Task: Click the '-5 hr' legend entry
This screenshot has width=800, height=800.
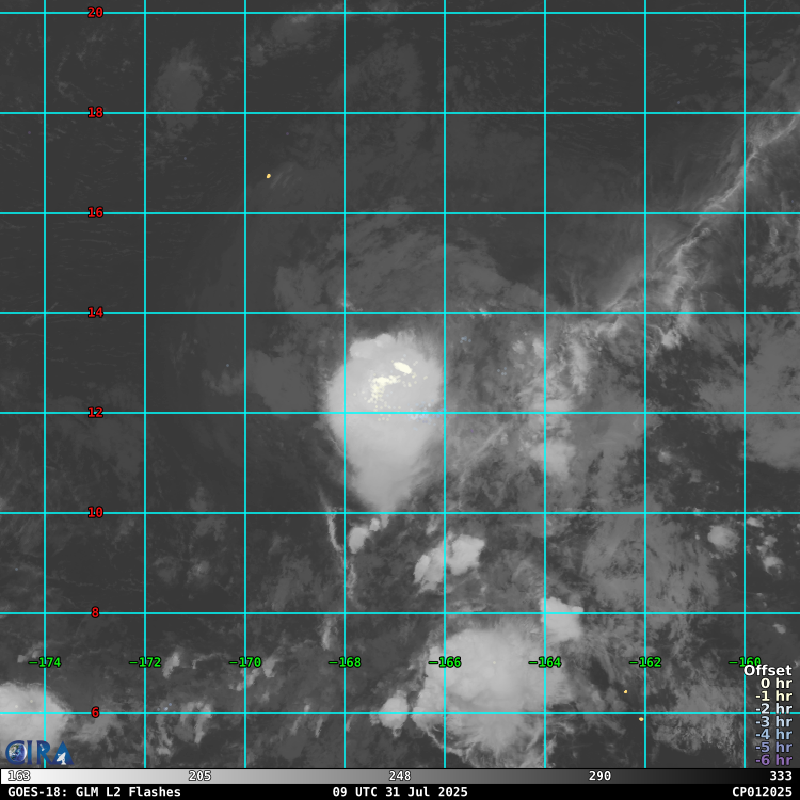Action: coord(773,747)
